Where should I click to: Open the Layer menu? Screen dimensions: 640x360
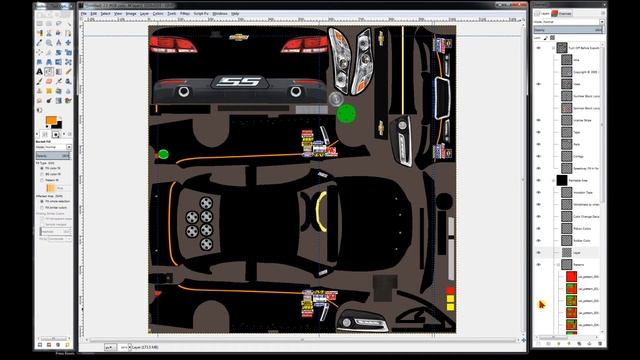(144, 13)
